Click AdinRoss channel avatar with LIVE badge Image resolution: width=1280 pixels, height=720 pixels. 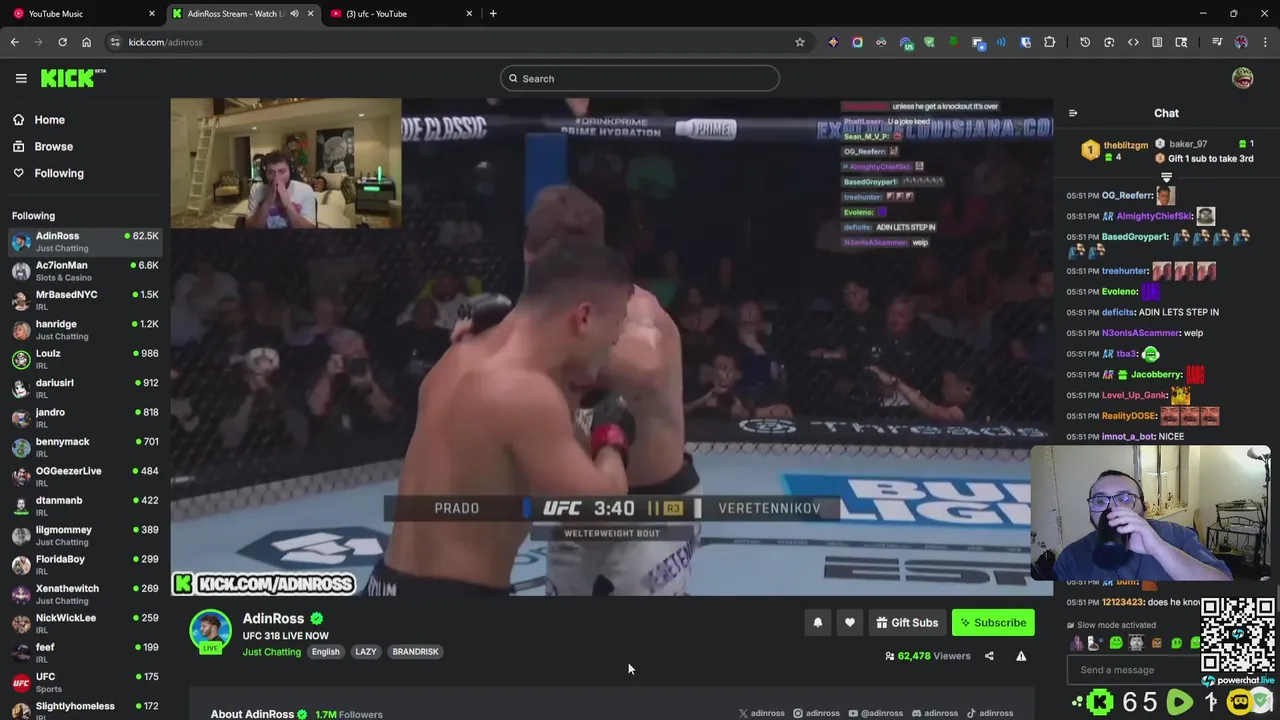210,632
